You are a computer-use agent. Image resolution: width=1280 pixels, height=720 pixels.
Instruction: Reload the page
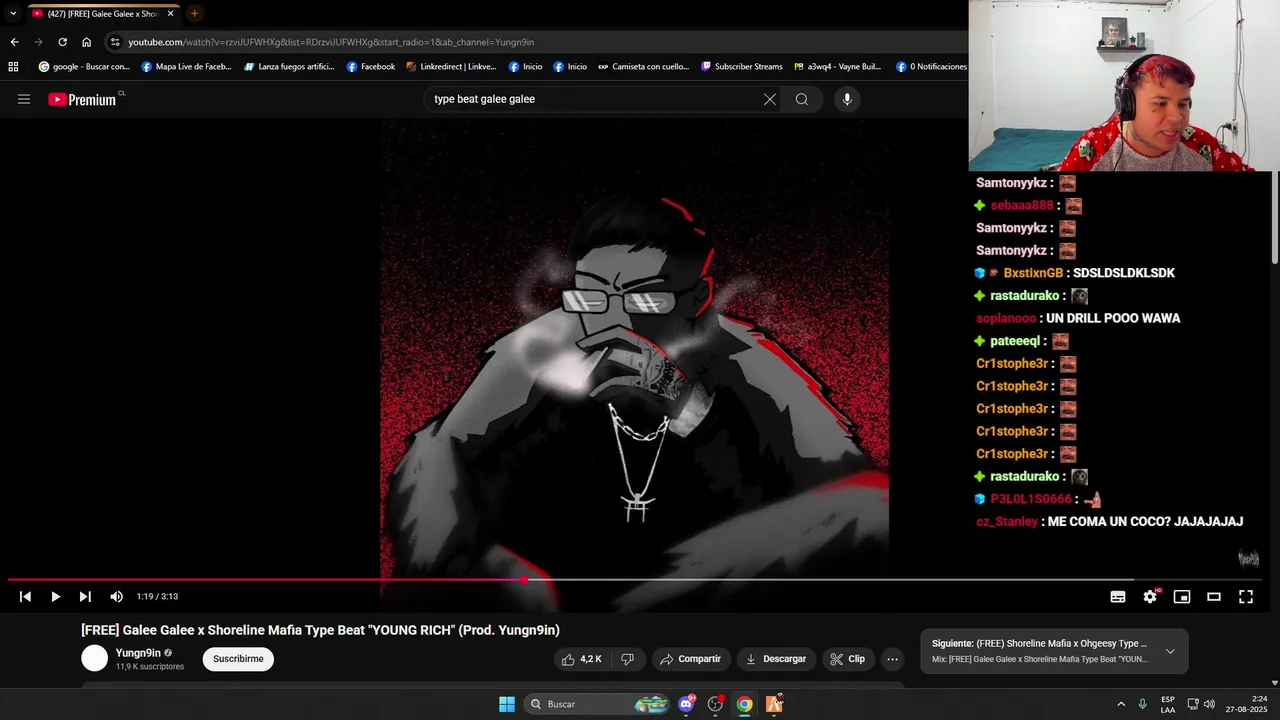point(62,42)
